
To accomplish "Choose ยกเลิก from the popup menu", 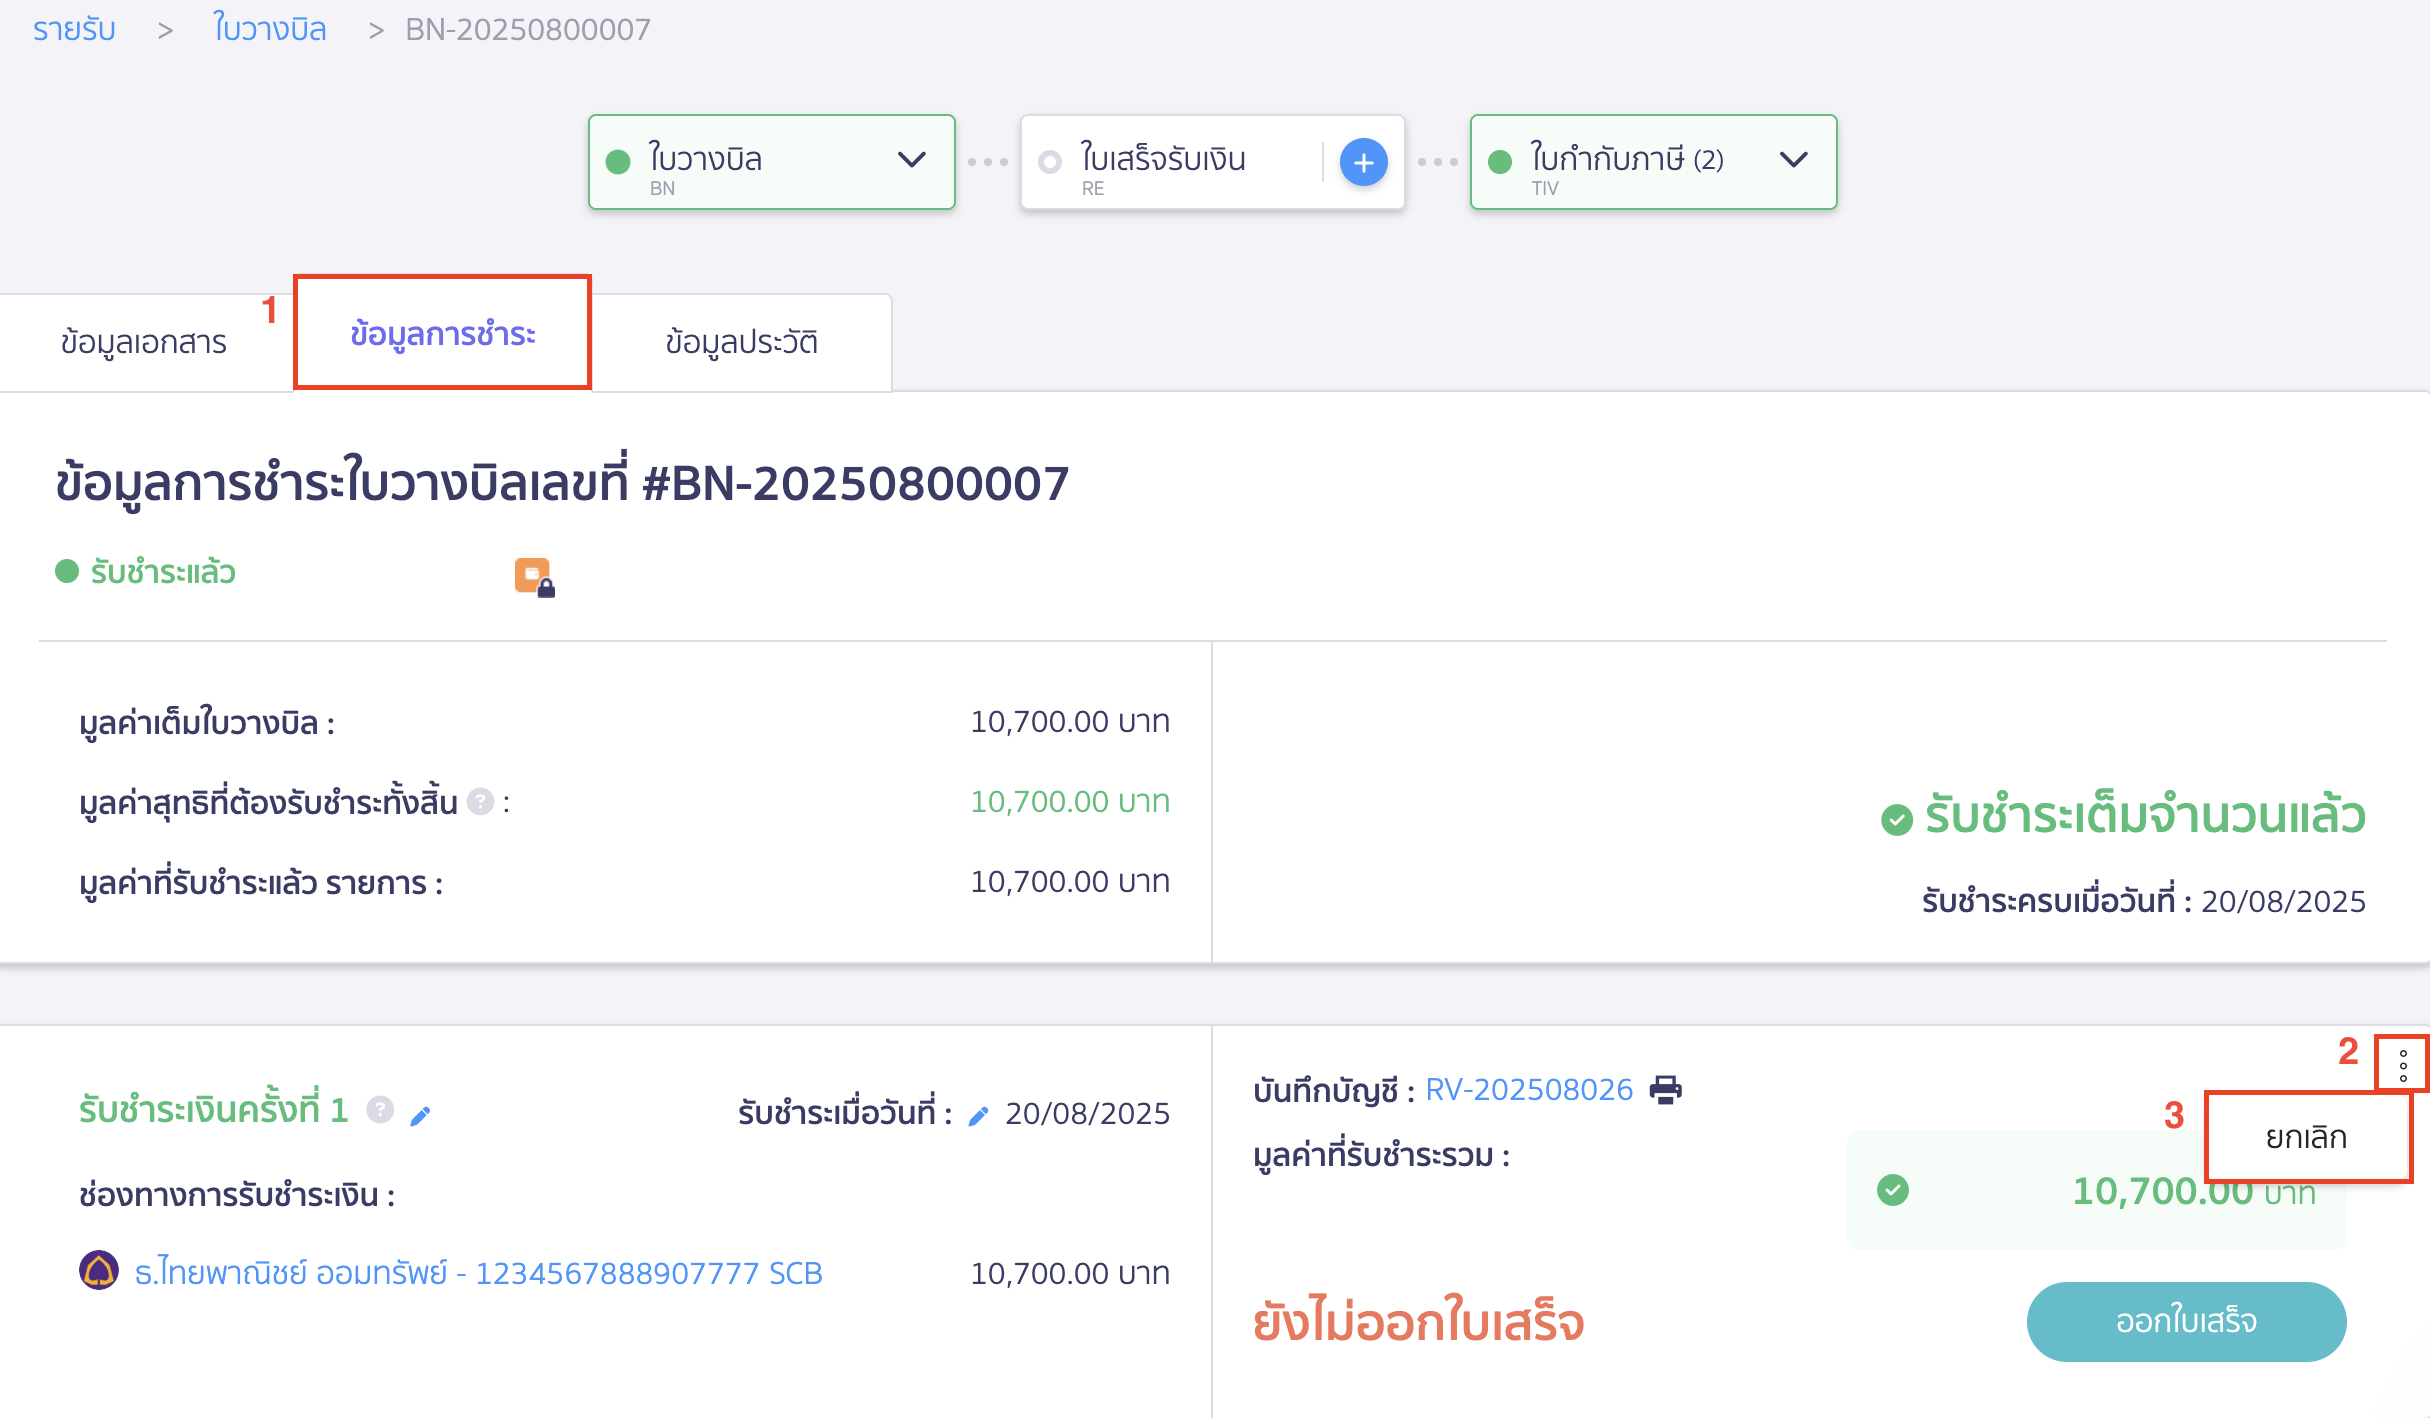I will coord(2306,1137).
